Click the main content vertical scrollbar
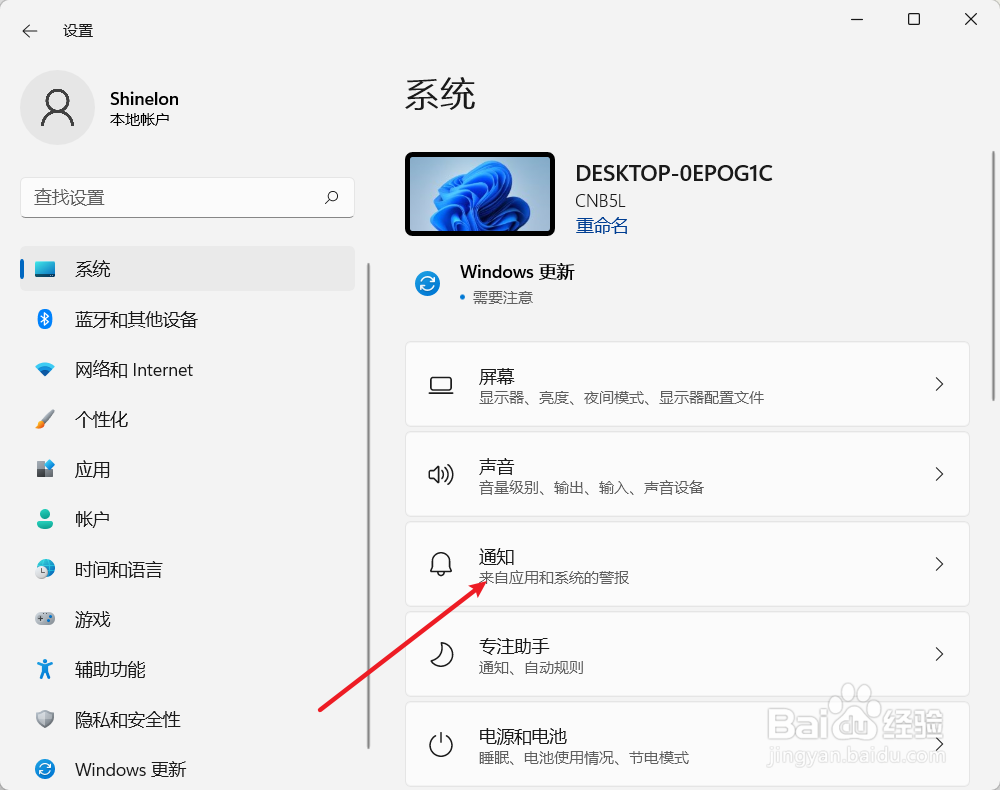 994,275
